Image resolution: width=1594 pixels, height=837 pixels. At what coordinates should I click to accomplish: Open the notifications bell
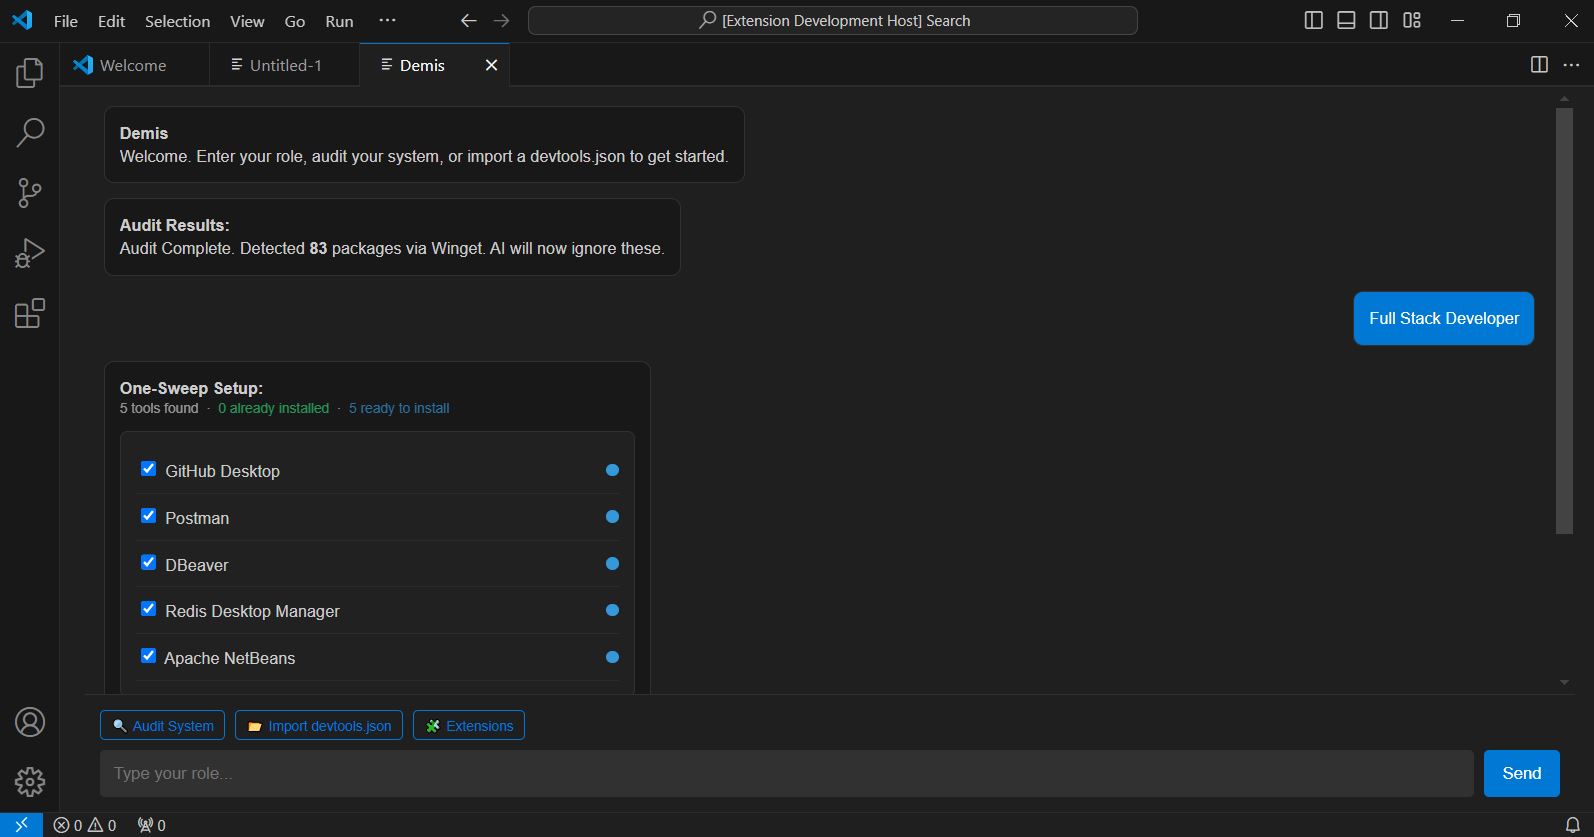pyautogui.click(x=1572, y=825)
